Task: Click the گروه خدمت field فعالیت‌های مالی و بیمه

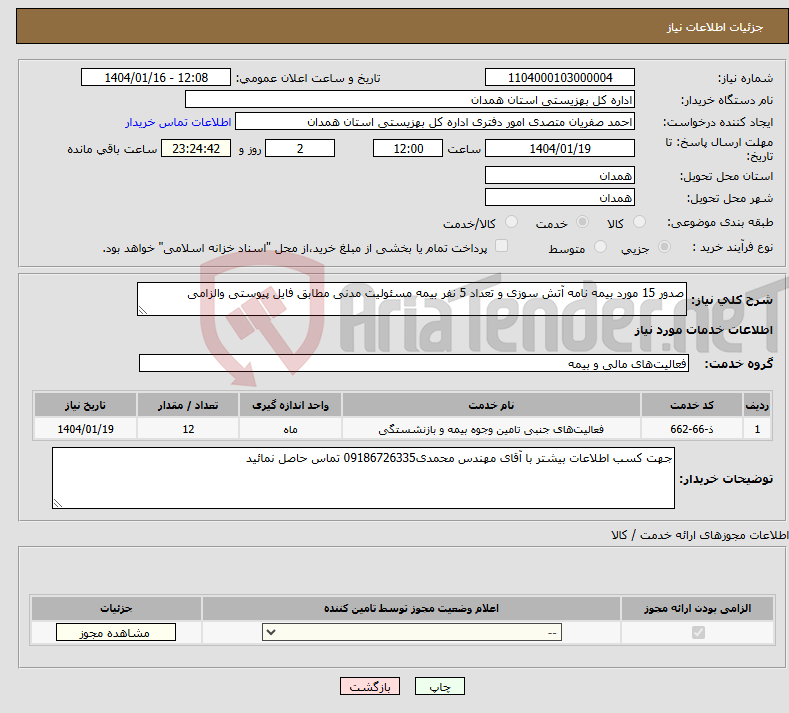Action: coord(414,363)
